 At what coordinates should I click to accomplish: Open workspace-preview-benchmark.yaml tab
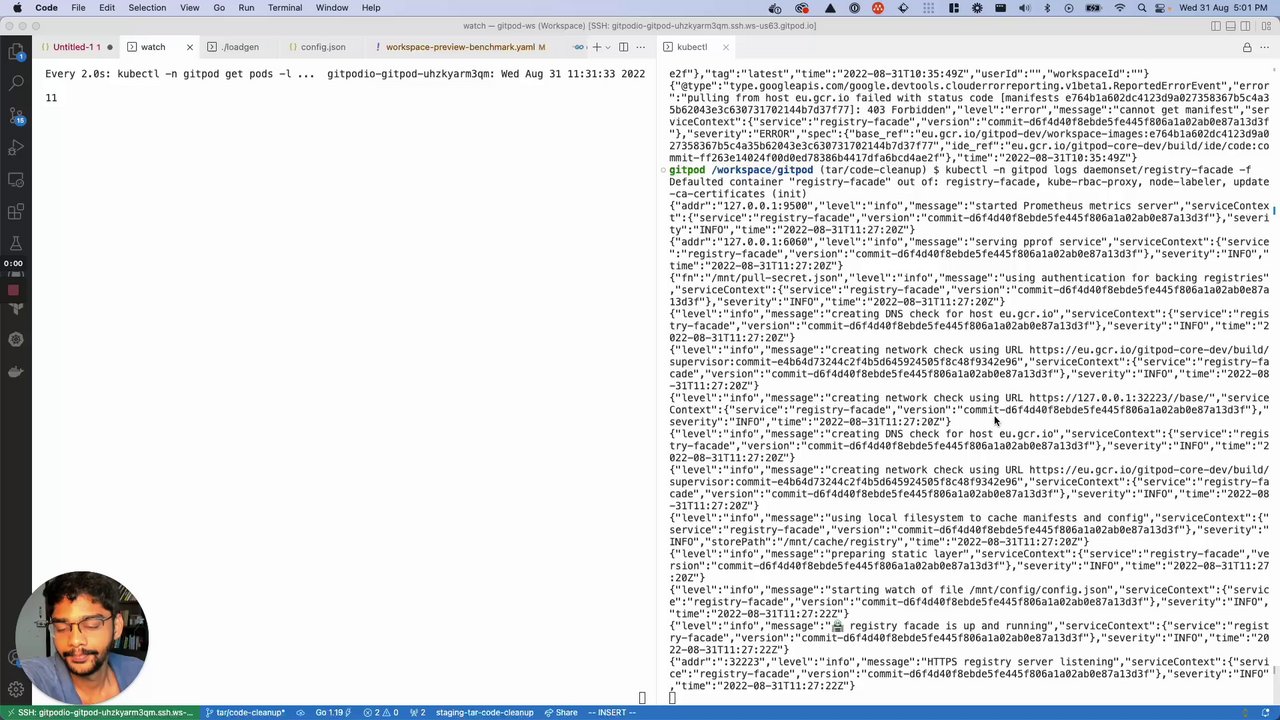[x=460, y=47]
